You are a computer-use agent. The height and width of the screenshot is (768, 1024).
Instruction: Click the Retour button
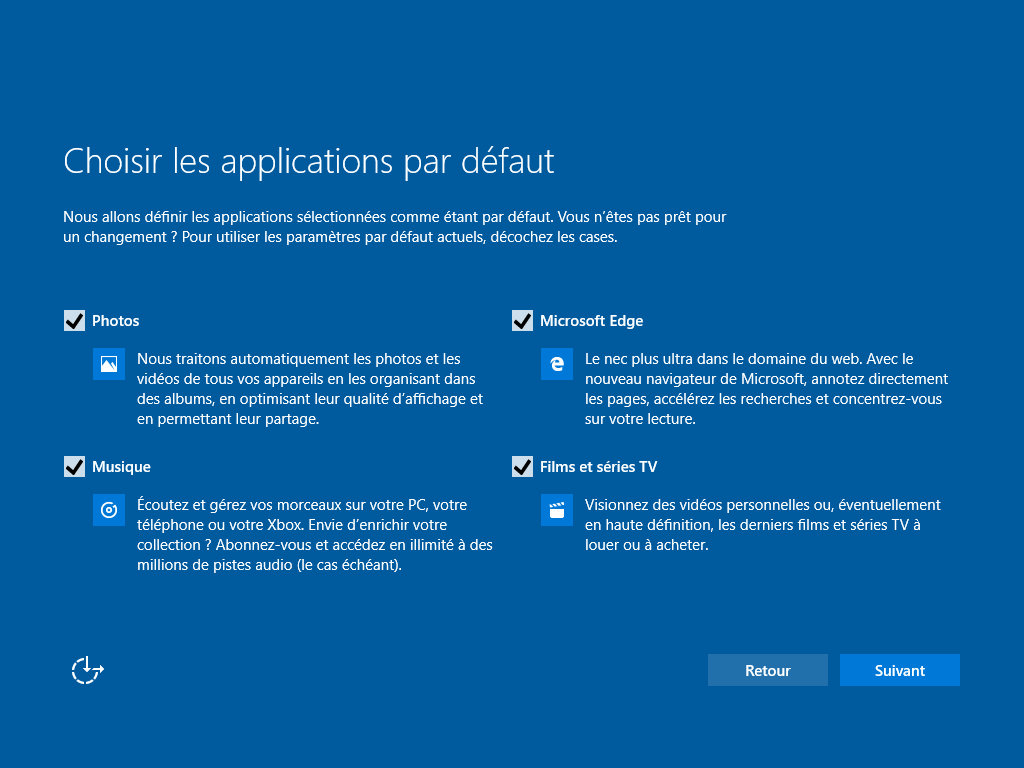coord(767,670)
